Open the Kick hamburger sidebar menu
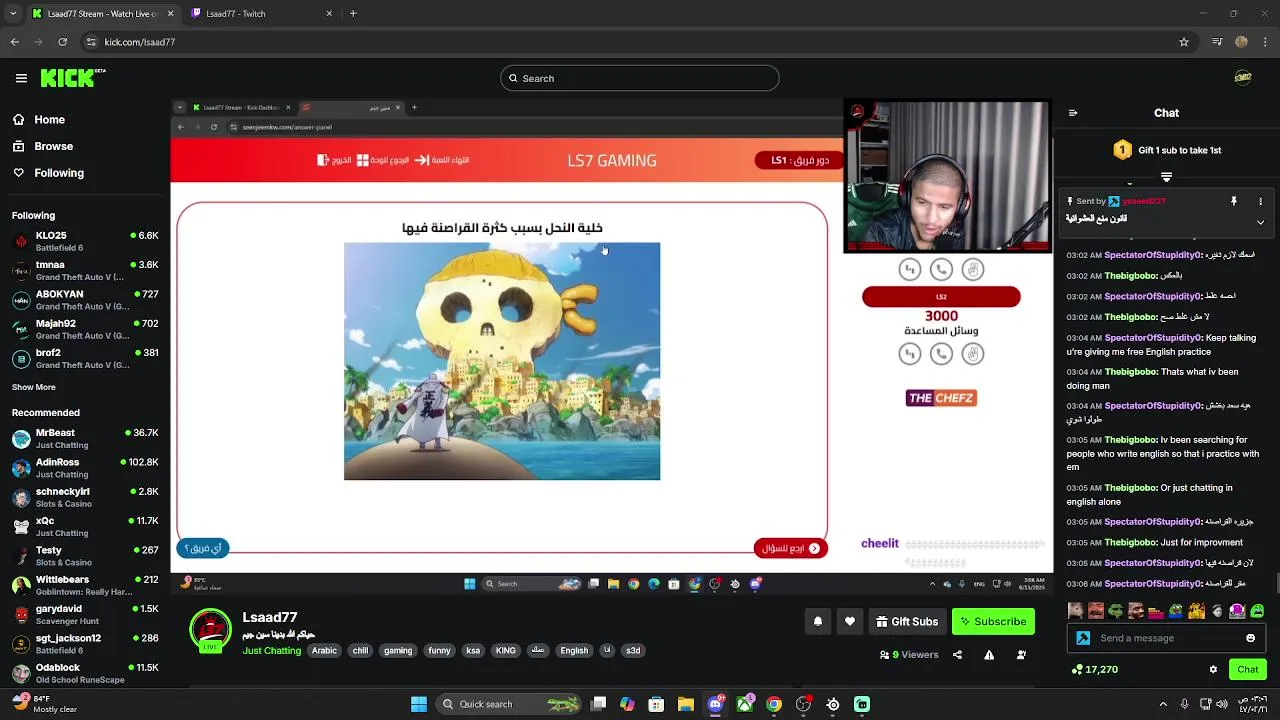This screenshot has height=720, width=1280. (21, 78)
